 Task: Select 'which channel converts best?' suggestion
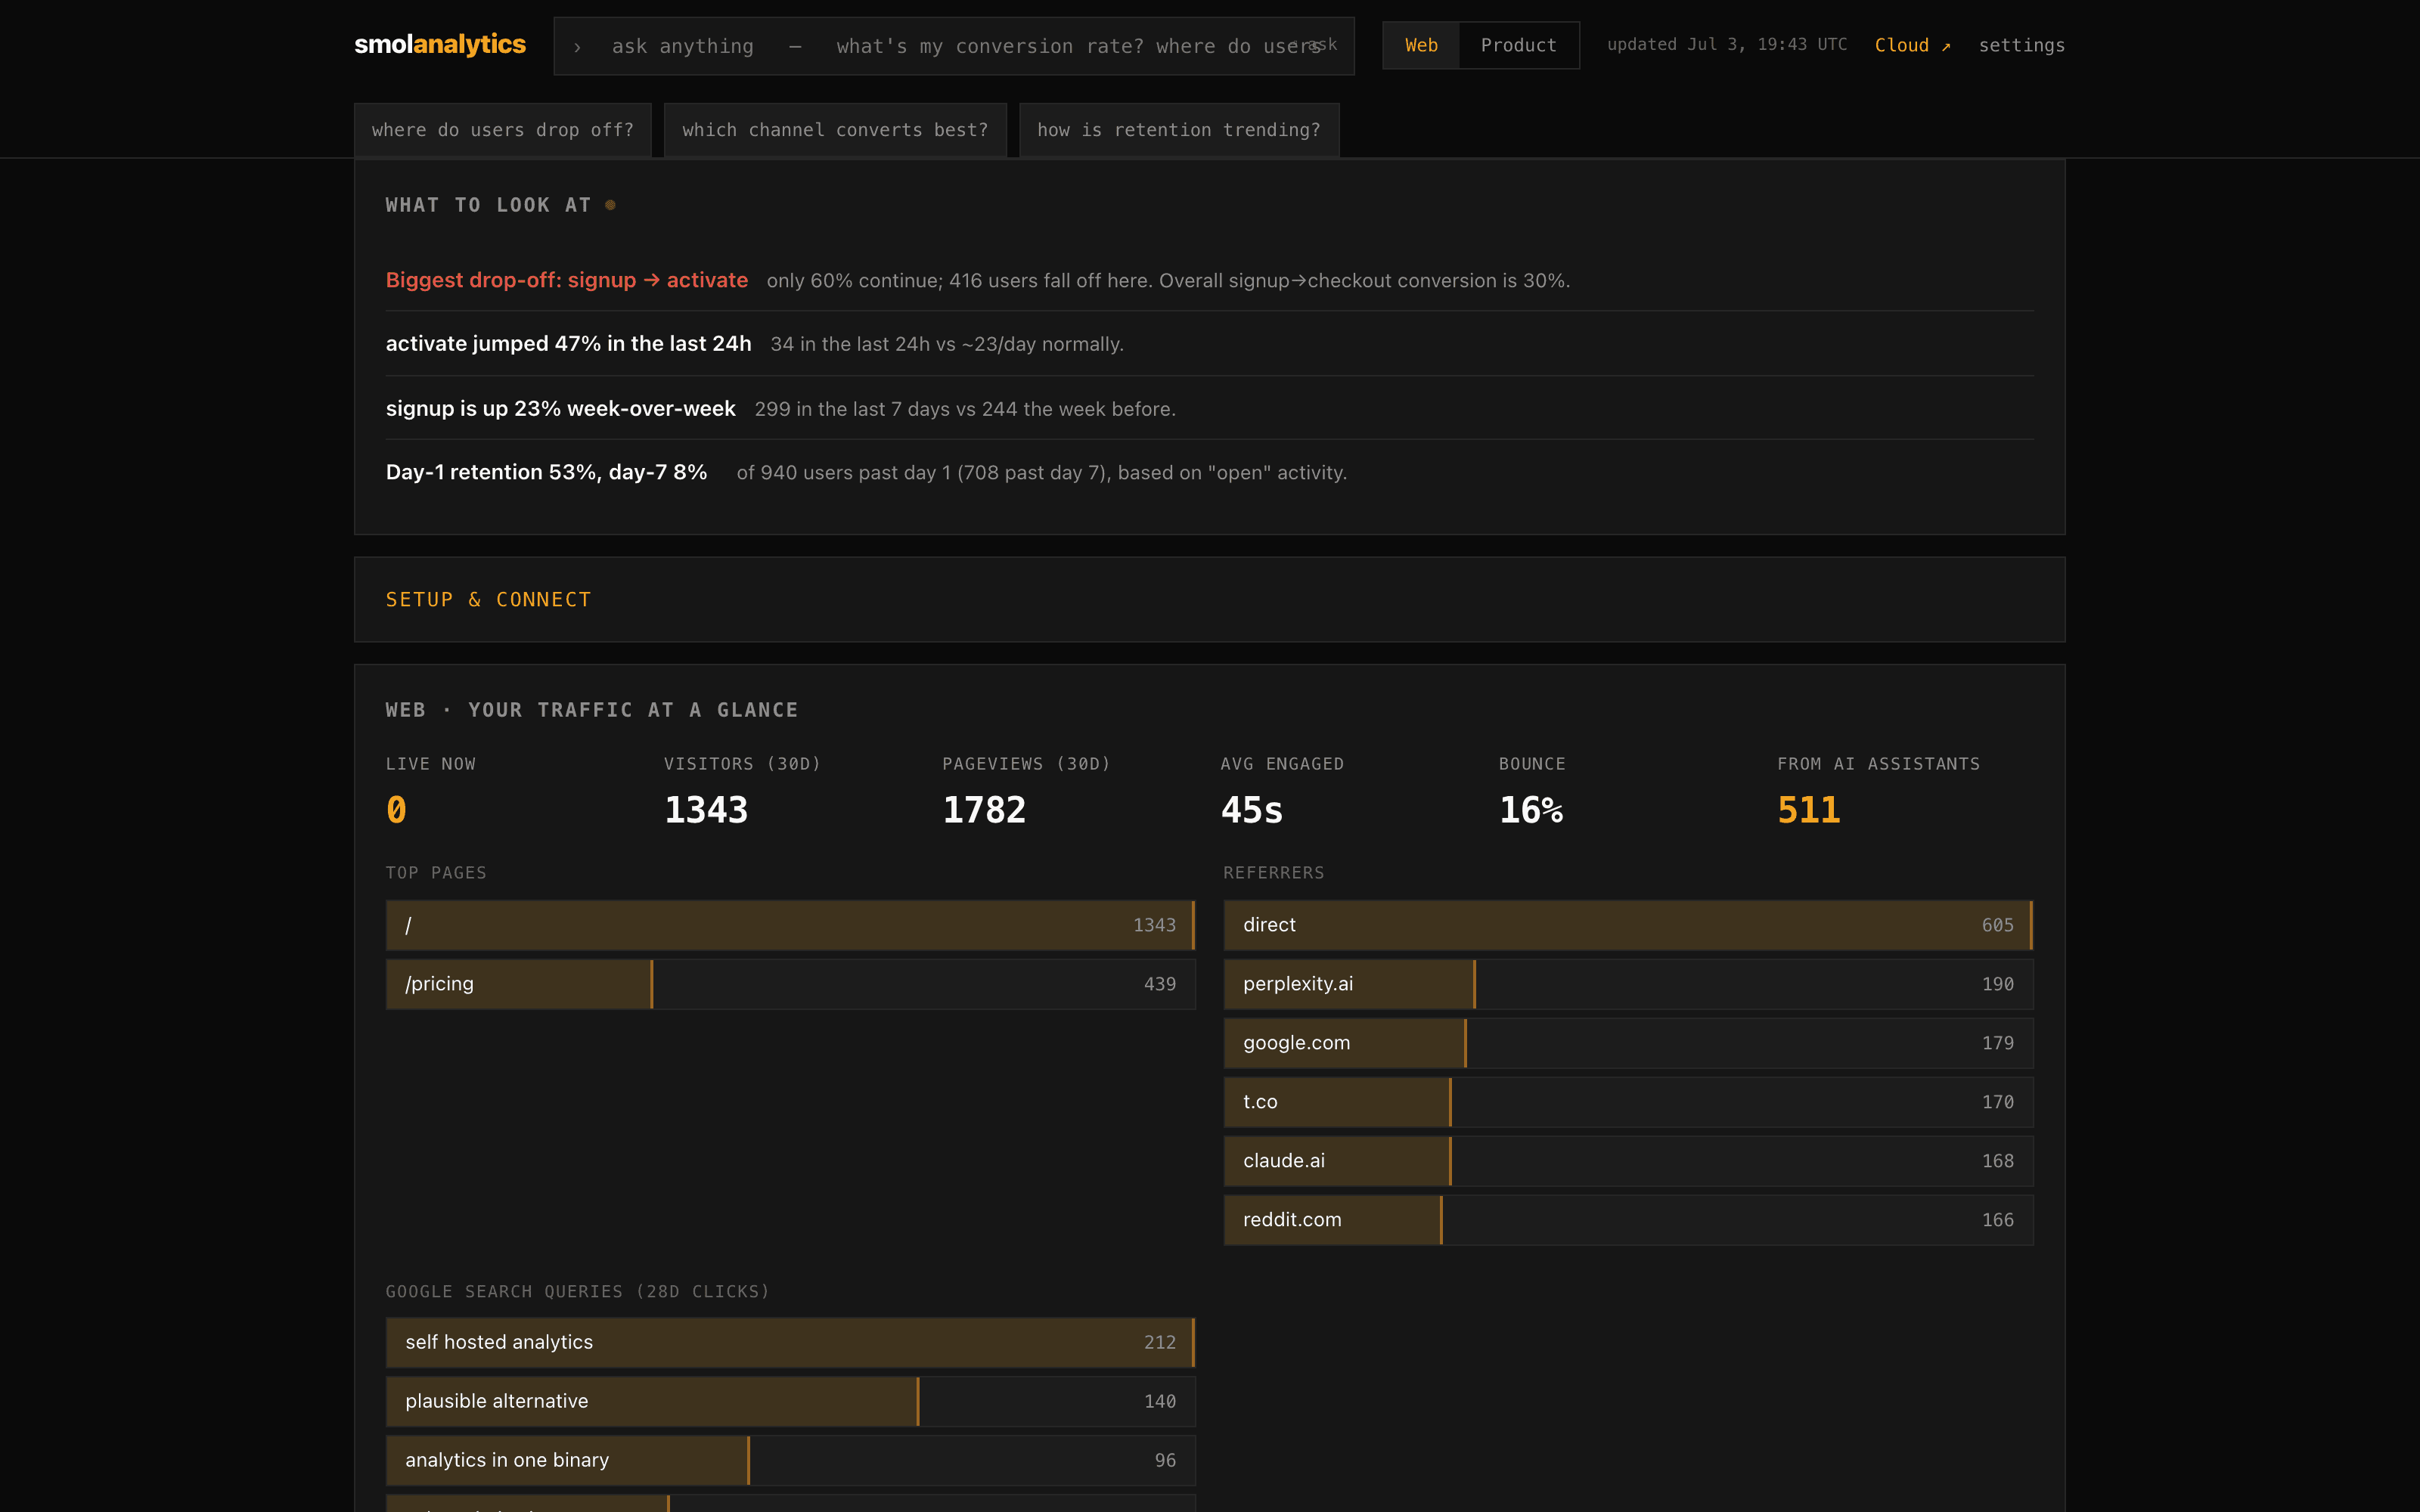click(x=835, y=130)
